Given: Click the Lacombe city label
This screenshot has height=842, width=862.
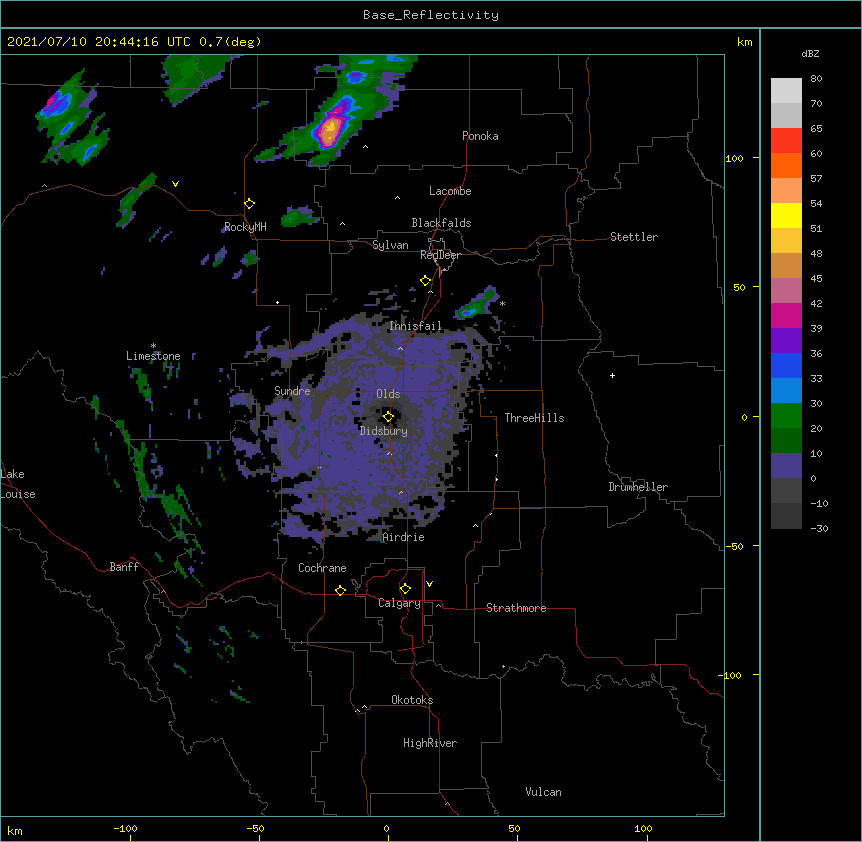Looking at the screenshot, I should coord(450,191).
